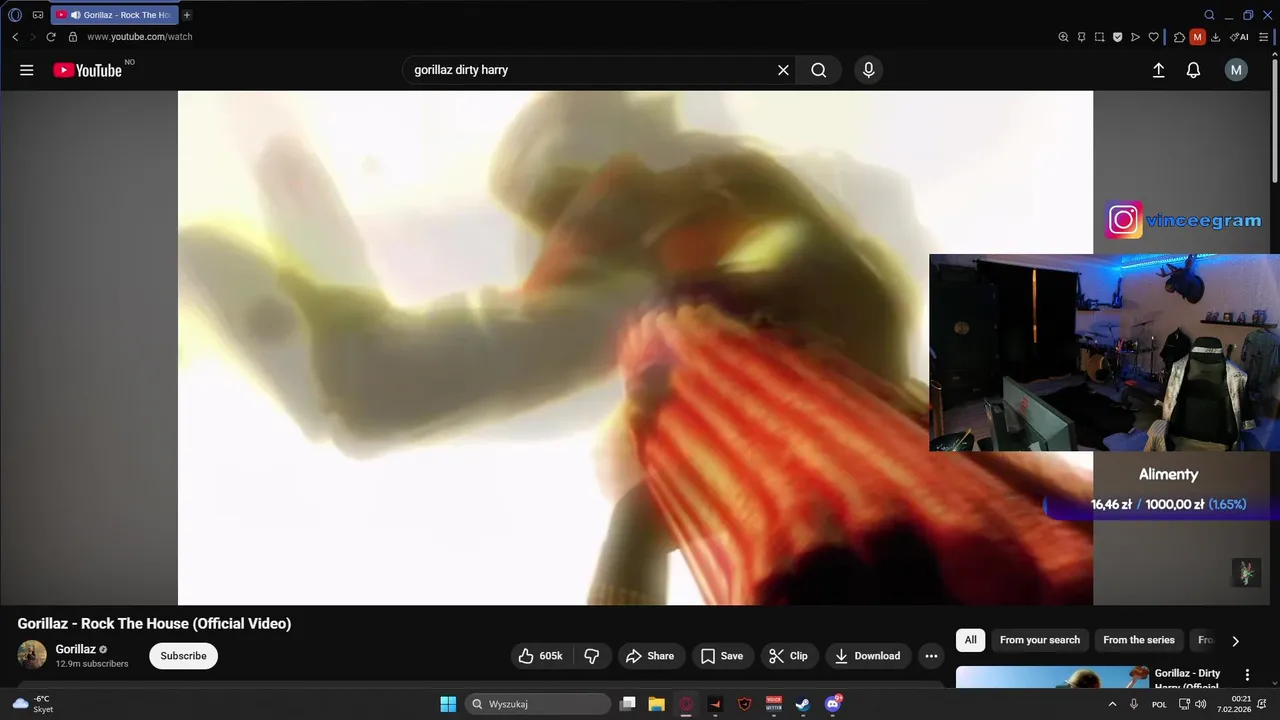View site info via the lock icon
The image size is (1280, 720).
click(x=72, y=37)
